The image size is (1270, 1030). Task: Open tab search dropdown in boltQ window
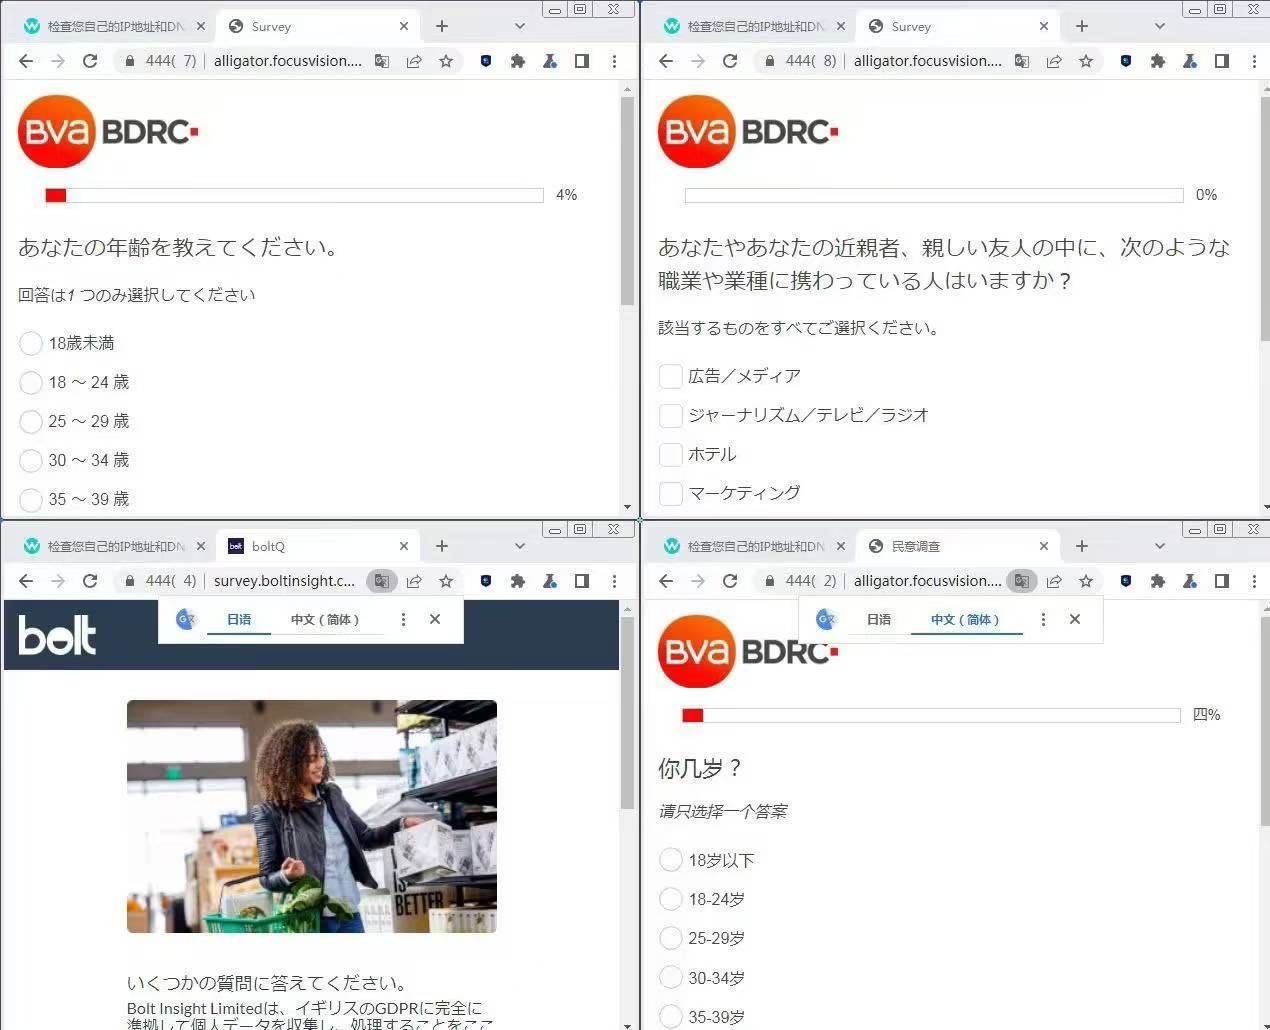(x=520, y=546)
